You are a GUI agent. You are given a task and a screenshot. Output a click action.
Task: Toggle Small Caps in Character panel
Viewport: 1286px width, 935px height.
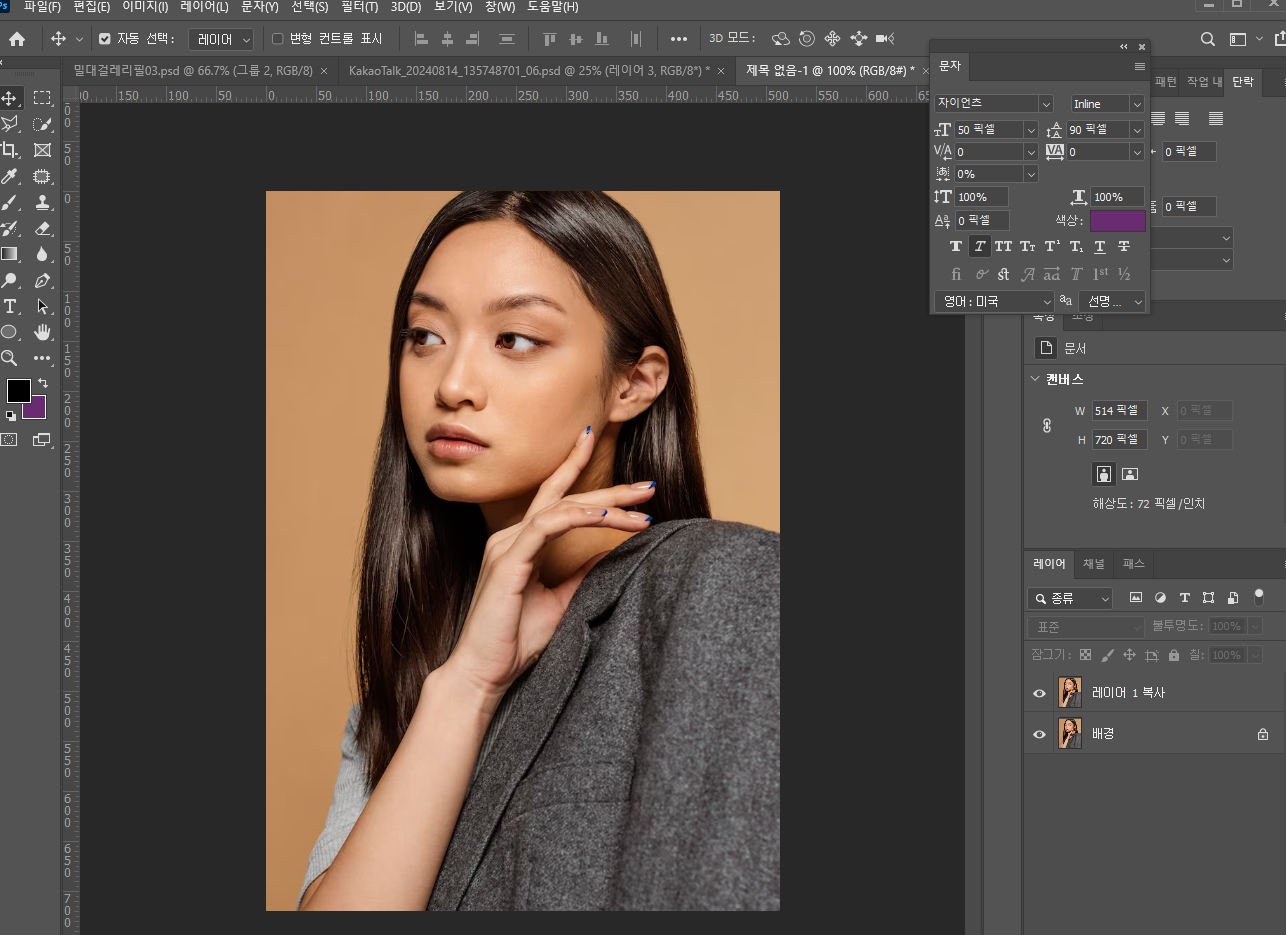pyautogui.click(x=1027, y=246)
